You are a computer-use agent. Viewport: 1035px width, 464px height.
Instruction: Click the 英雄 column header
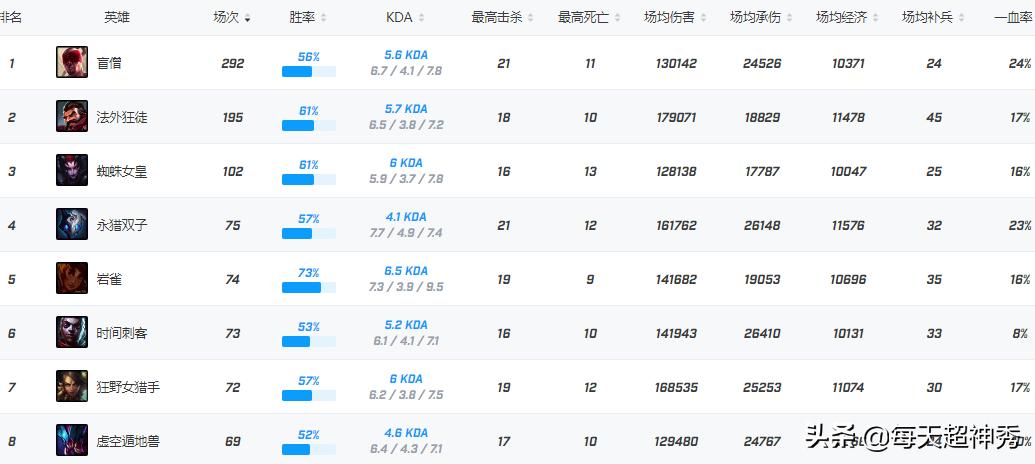[117, 18]
